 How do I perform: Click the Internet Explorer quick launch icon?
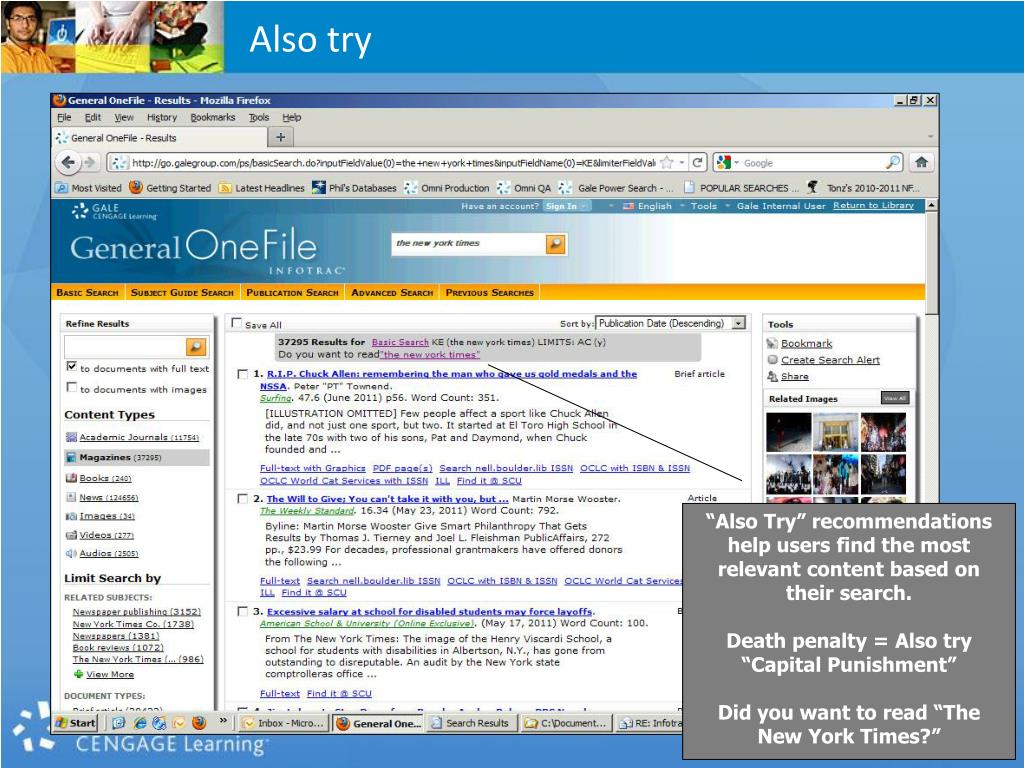(x=140, y=723)
